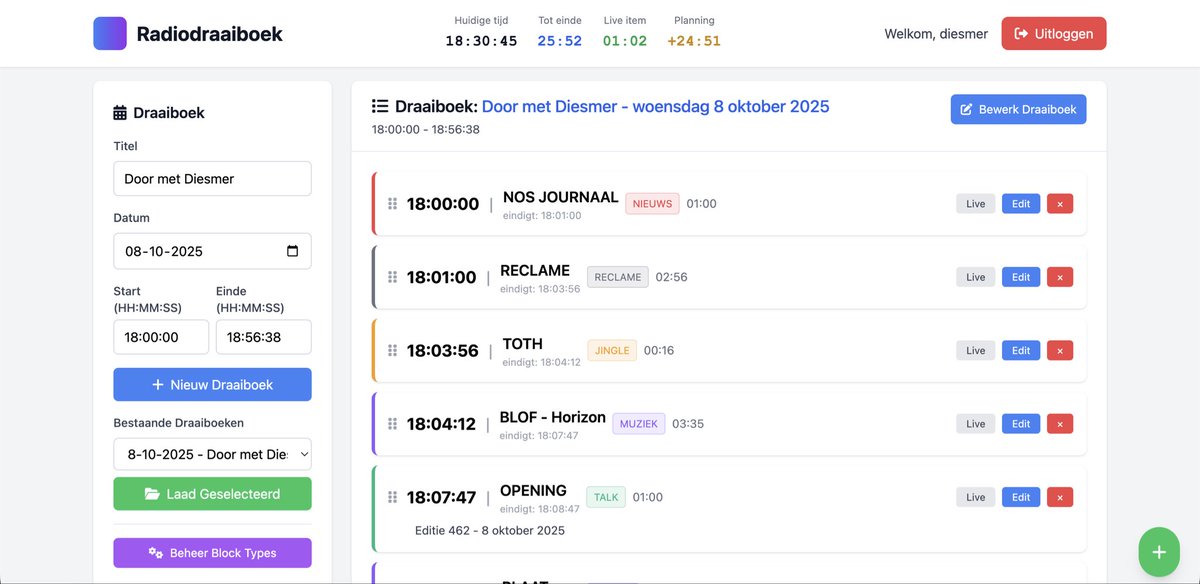Set OPENING item as Live

[x=975, y=497]
